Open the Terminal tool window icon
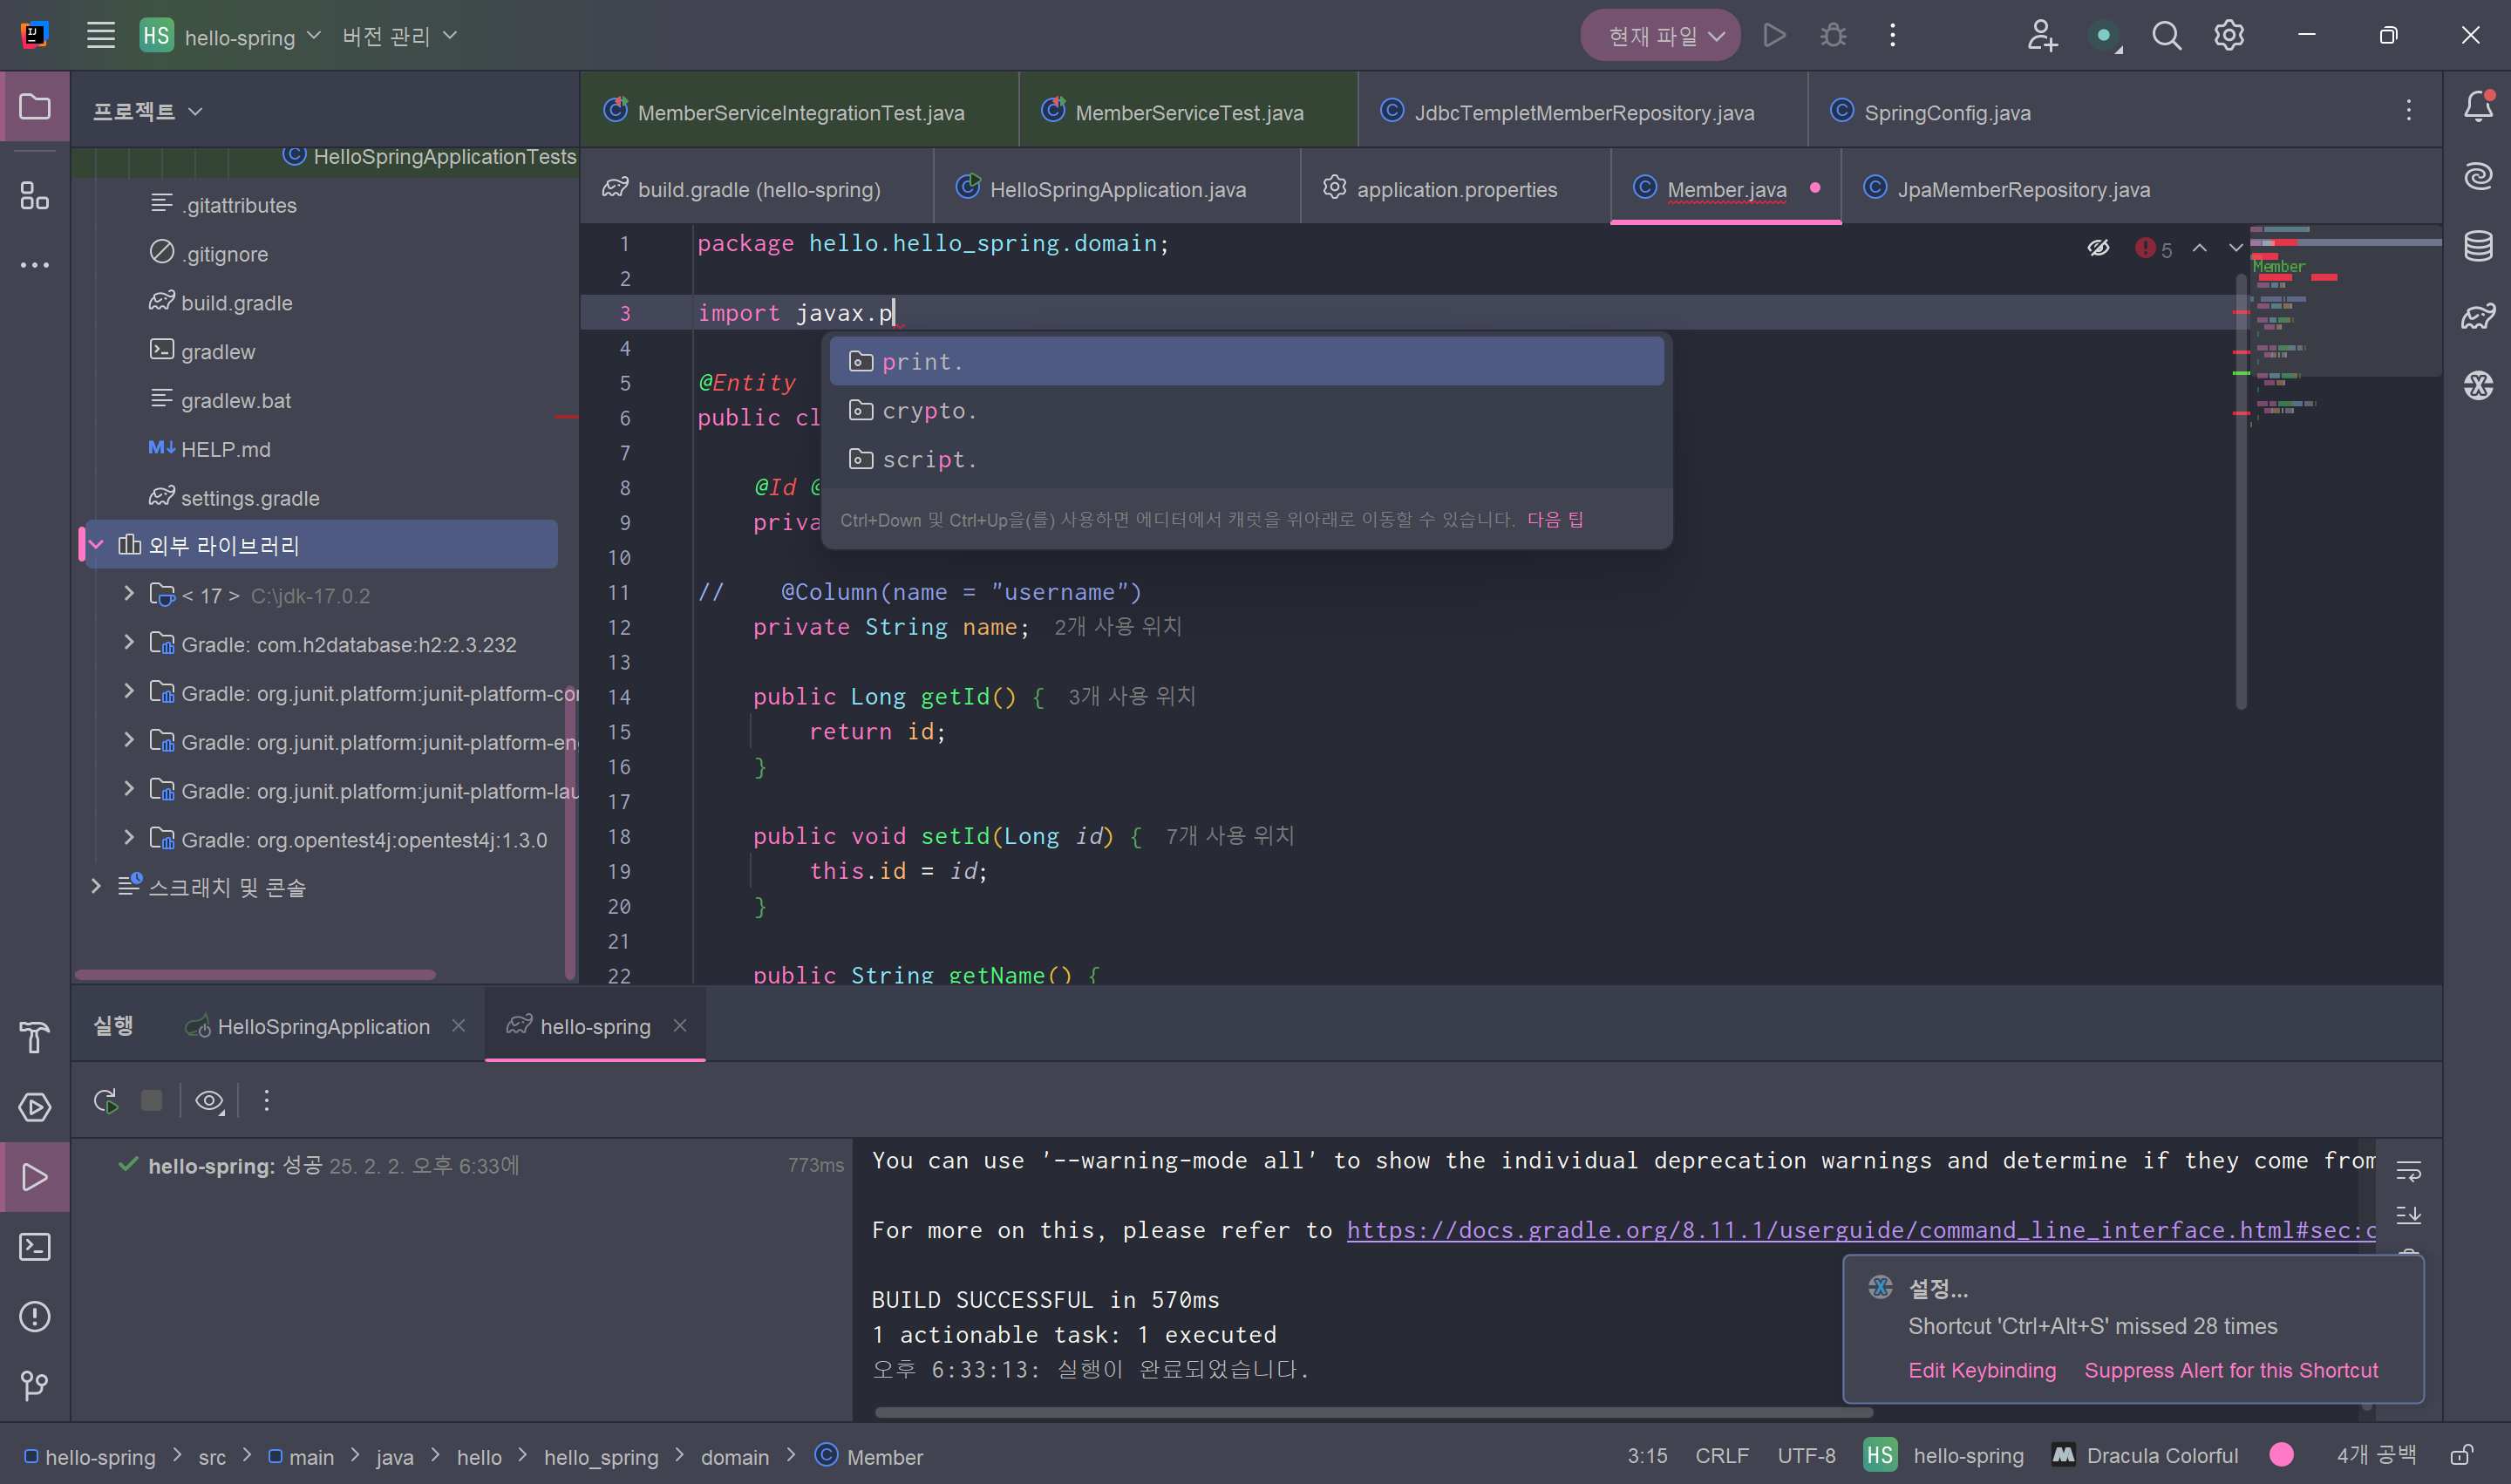This screenshot has width=2511, height=1484. click(35, 1247)
